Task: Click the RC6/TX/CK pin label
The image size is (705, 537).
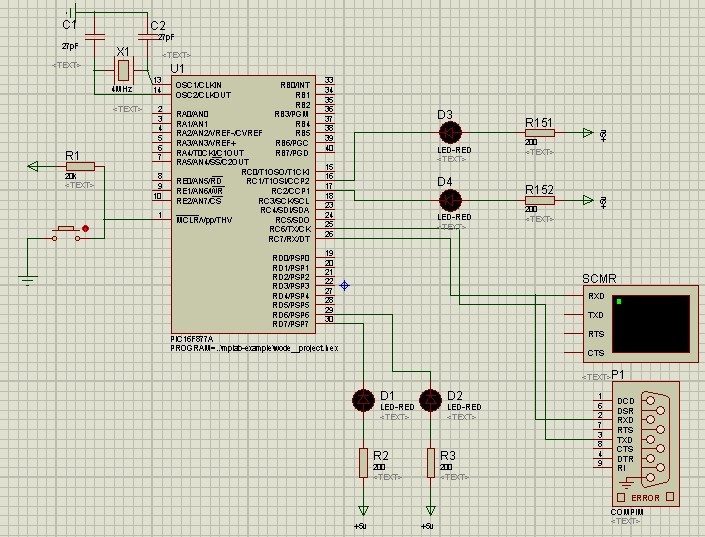Action: pos(290,229)
